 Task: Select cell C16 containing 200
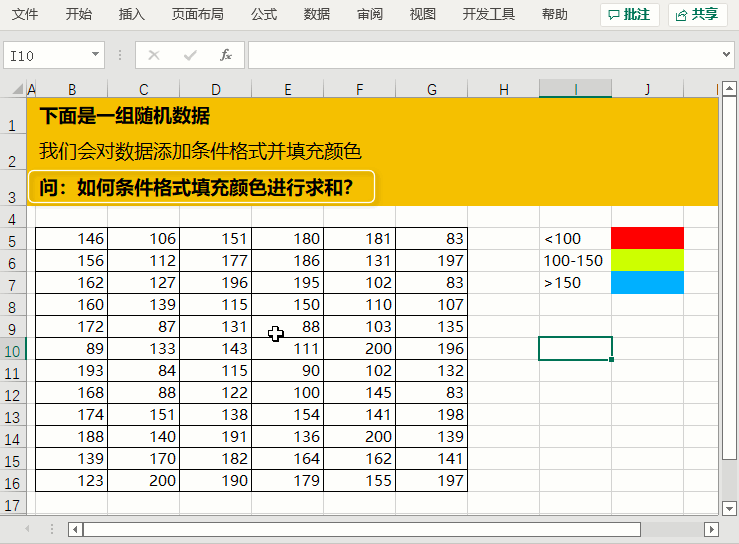(144, 480)
